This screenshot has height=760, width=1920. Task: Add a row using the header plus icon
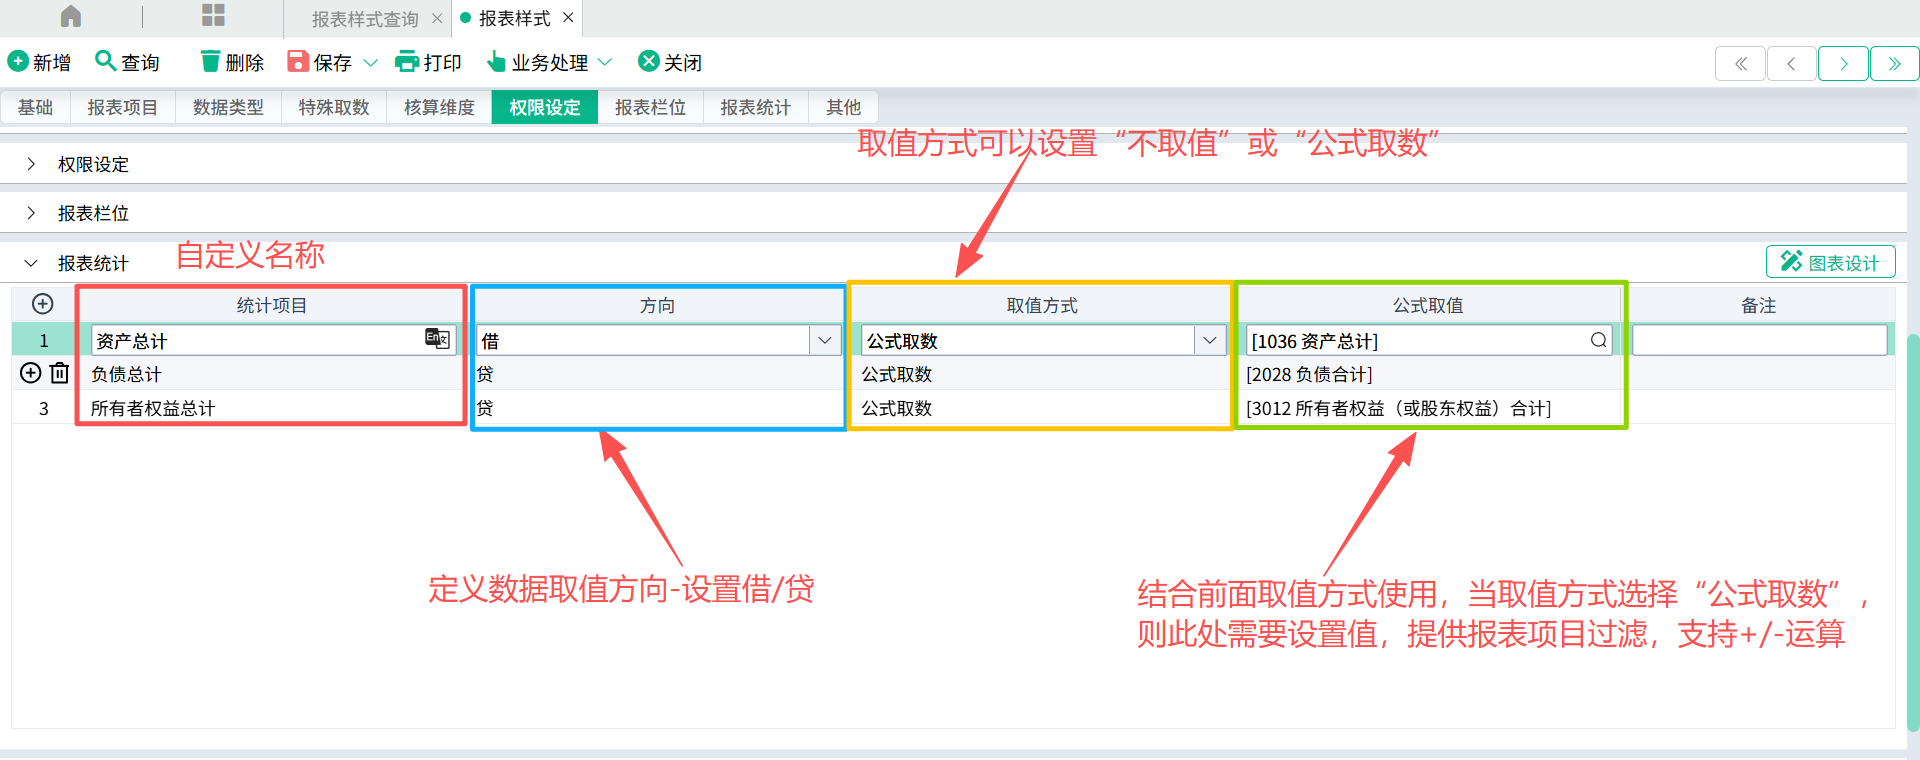[x=43, y=304]
